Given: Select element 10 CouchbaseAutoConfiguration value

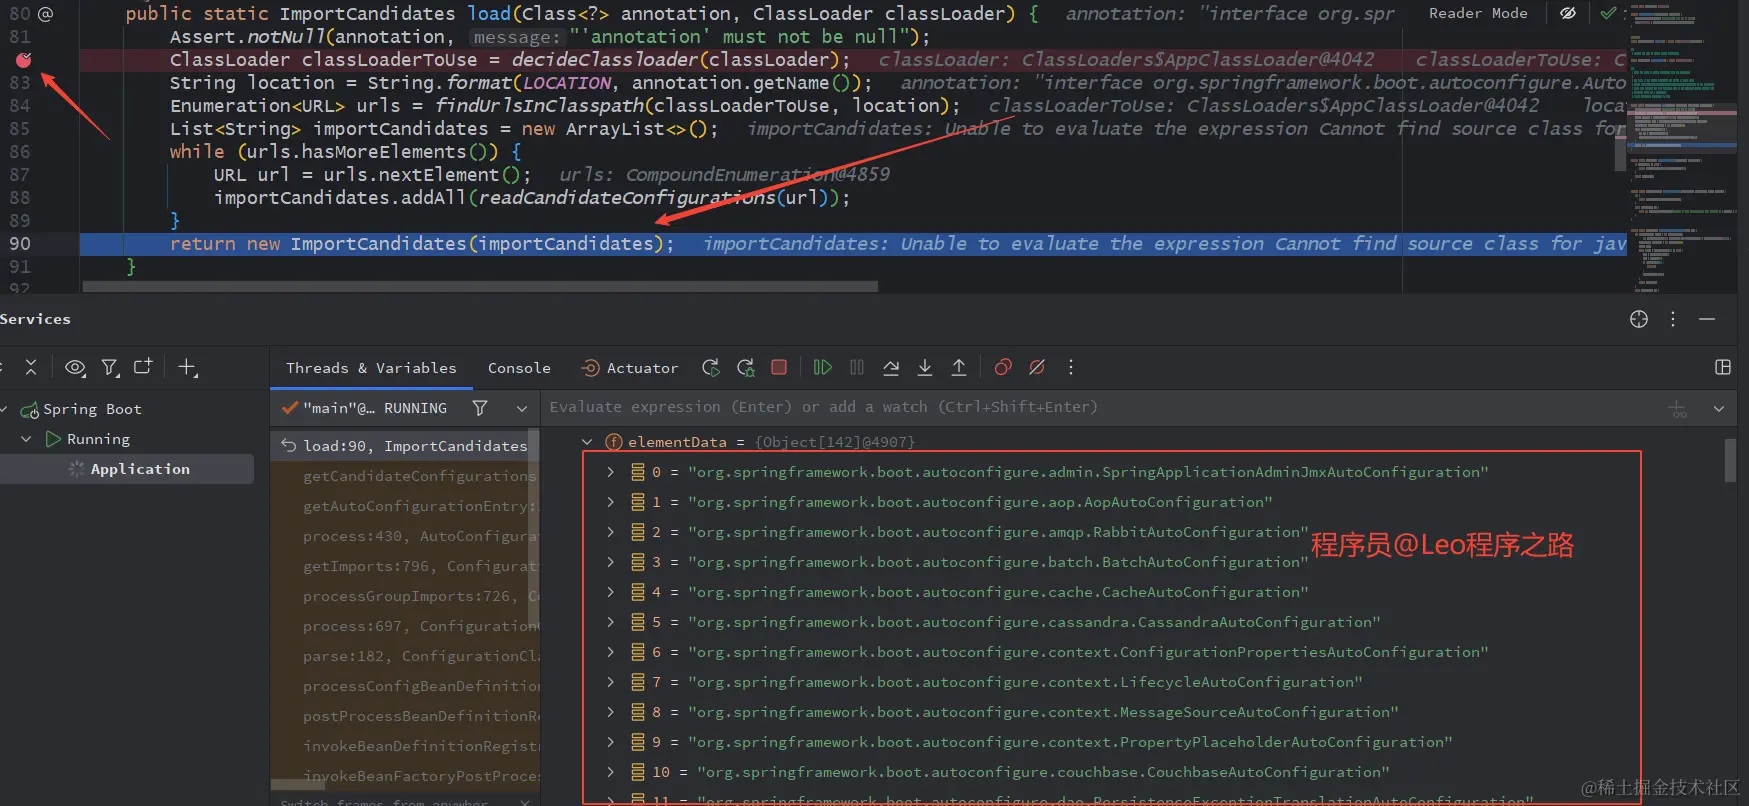Looking at the screenshot, I should click(x=1043, y=772).
